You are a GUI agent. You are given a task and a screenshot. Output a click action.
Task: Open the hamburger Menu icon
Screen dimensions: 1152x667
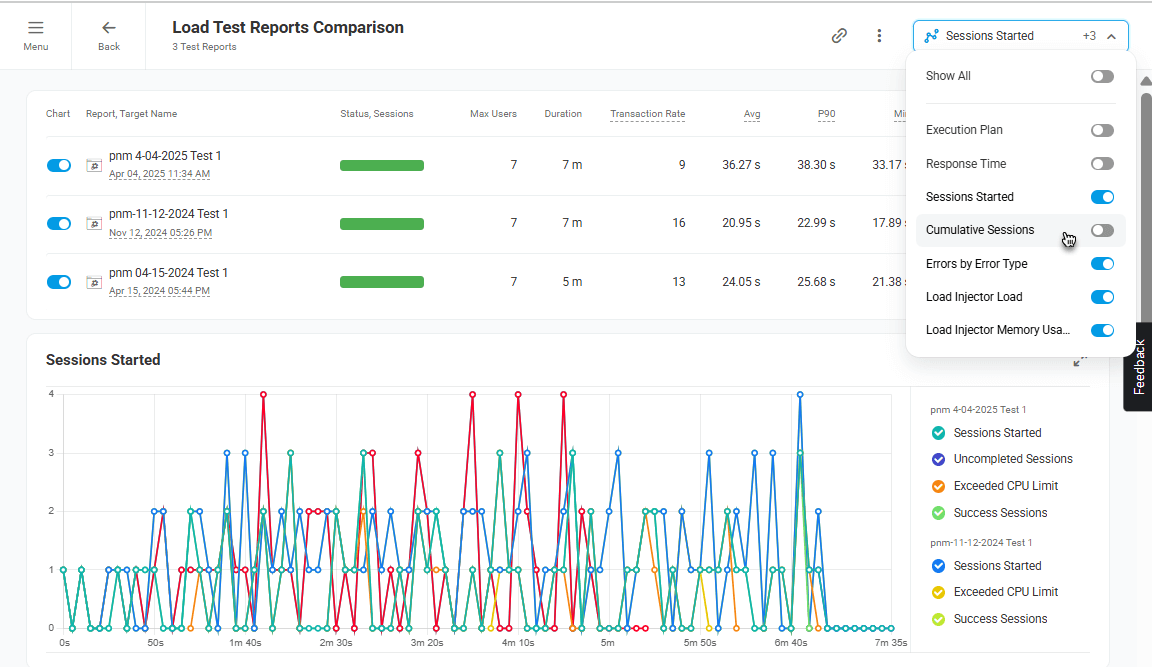pyautogui.click(x=35, y=29)
